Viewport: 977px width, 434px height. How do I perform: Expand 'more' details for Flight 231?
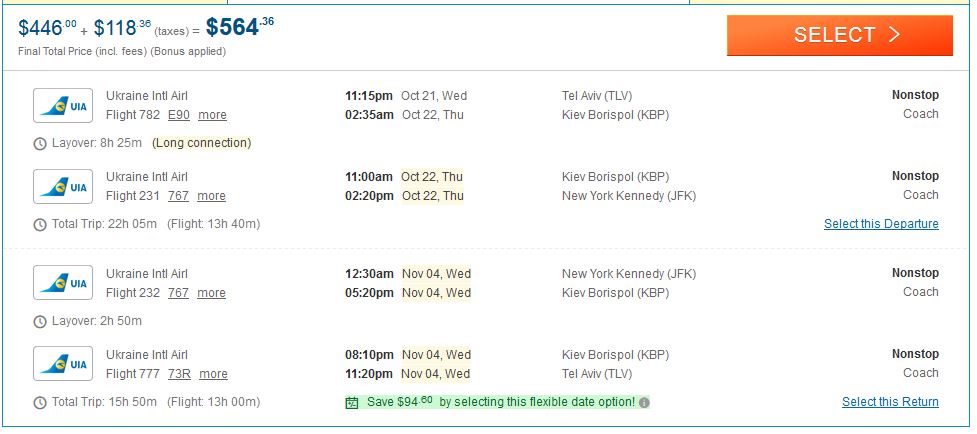pyautogui.click(x=211, y=196)
